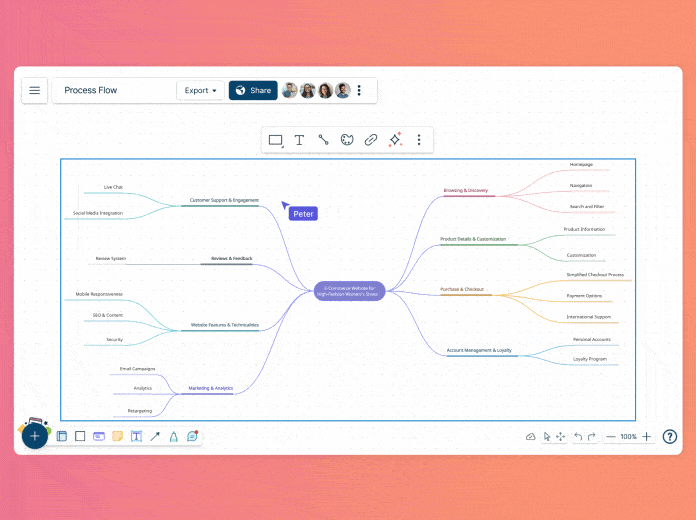Screen dimensions: 696x520
Task: Switch to pointer select mode
Action: [x=547, y=437]
